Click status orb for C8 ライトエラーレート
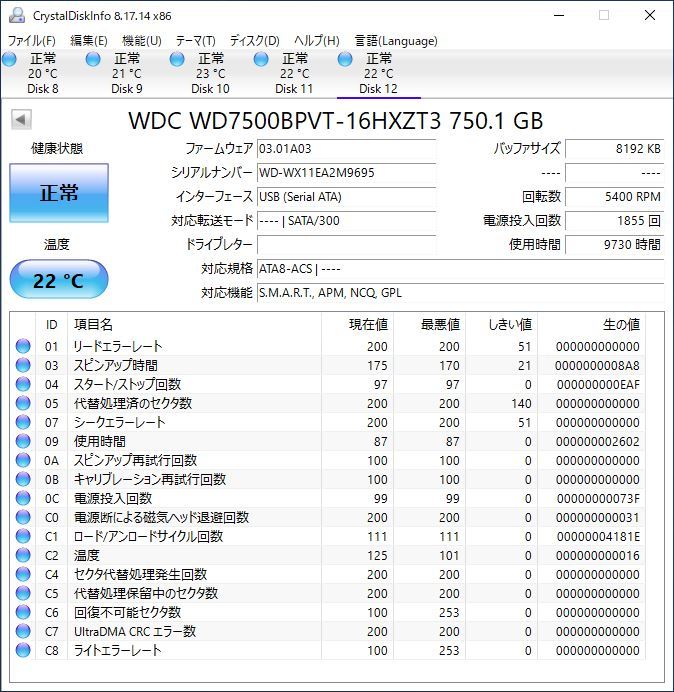Viewport: 674px width, 692px height. (23, 650)
